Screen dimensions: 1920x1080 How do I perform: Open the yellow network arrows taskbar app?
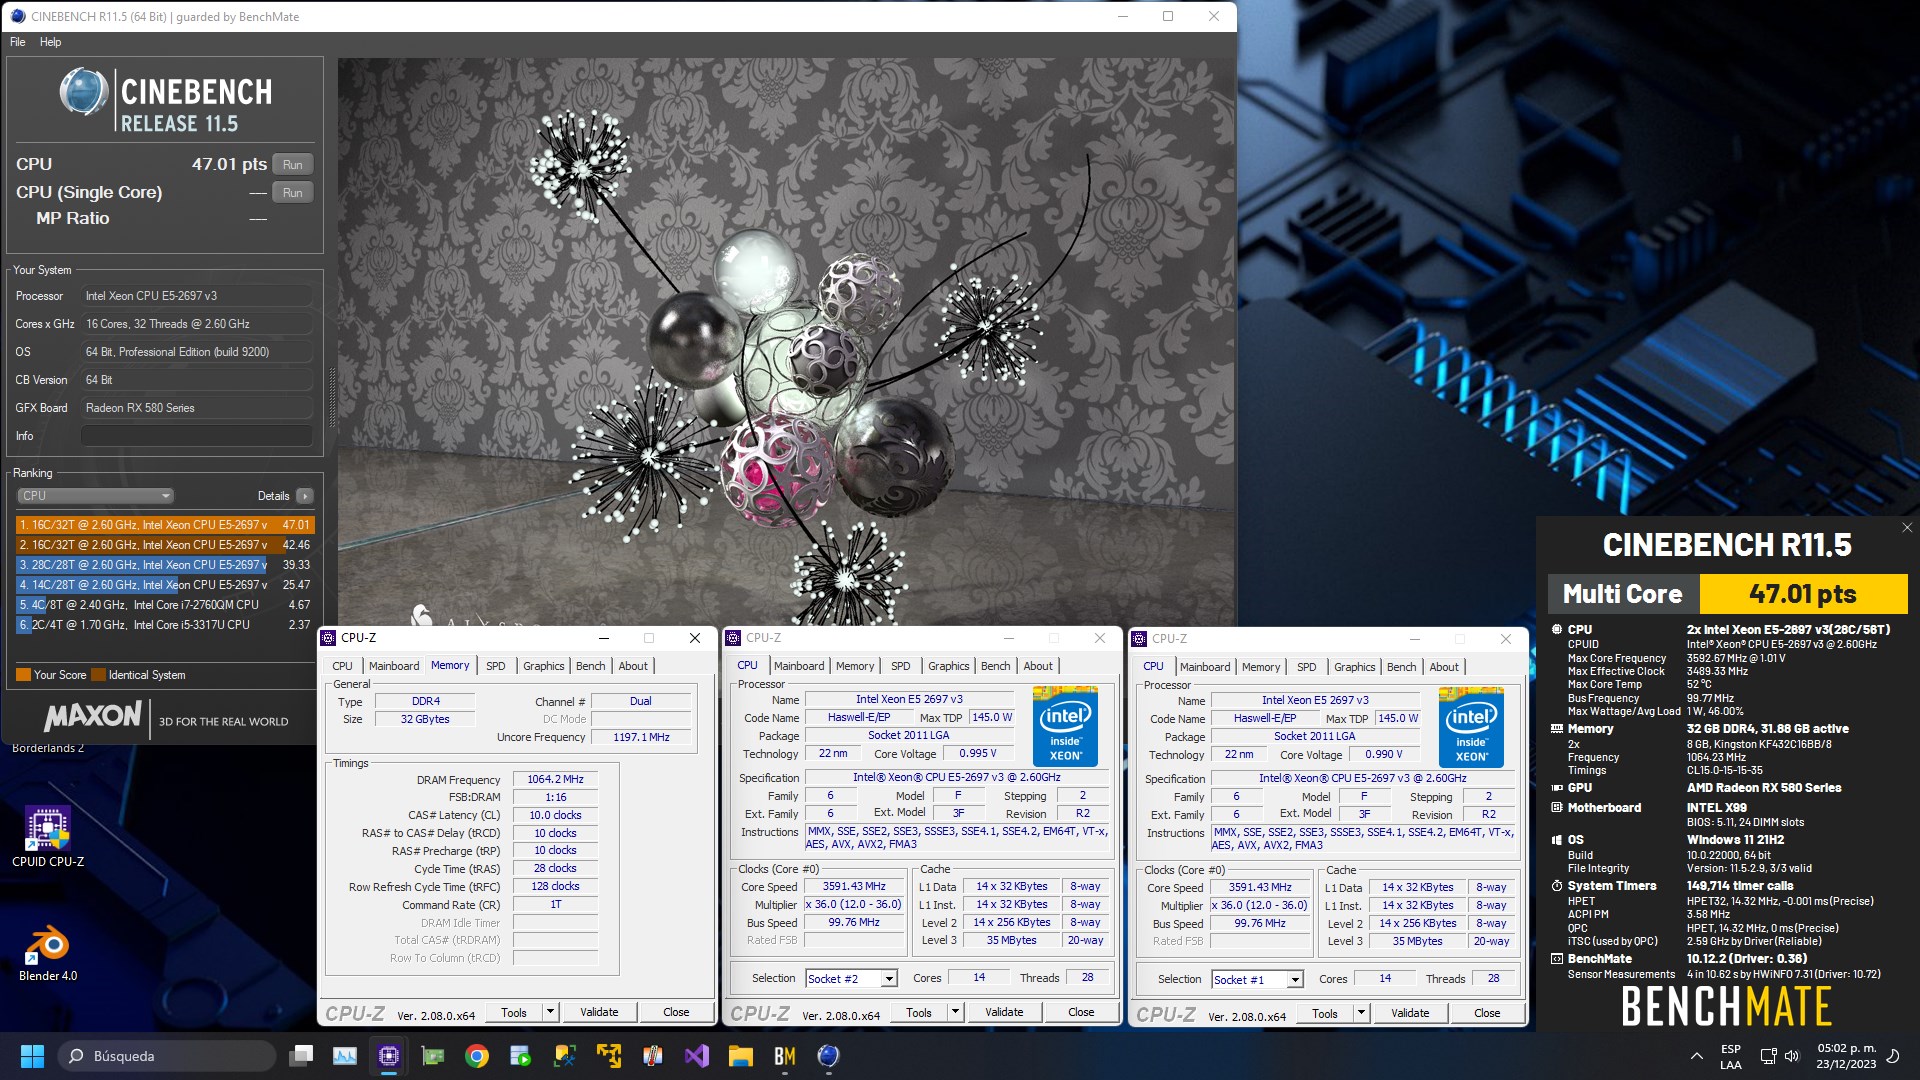[609, 1056]
